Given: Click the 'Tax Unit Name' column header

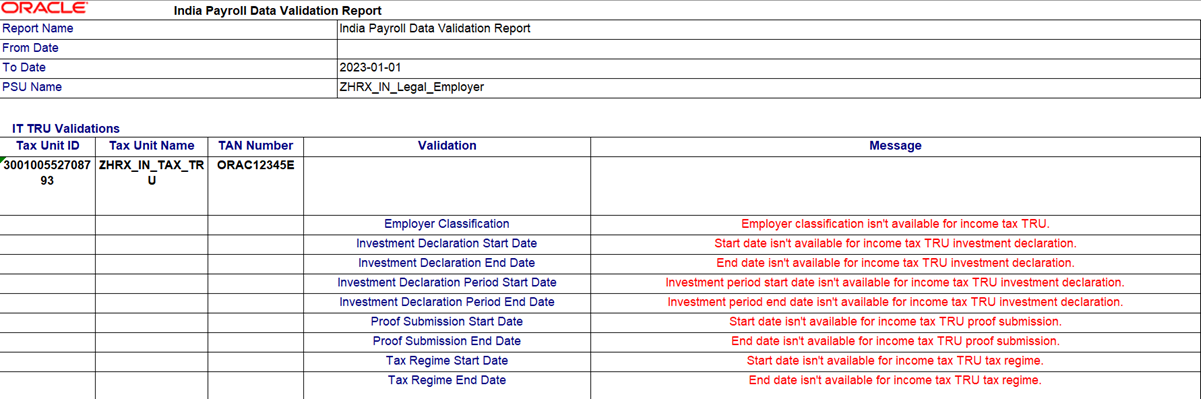Looking at the screenshot, I should pos(152,146).
